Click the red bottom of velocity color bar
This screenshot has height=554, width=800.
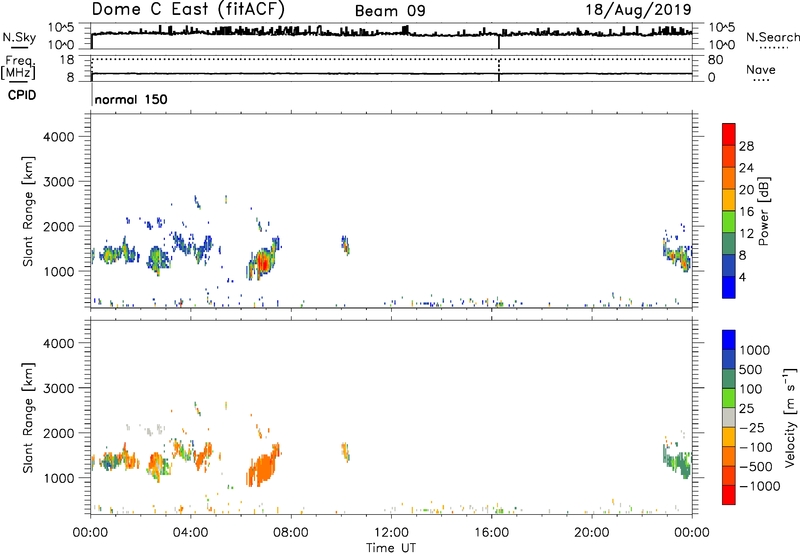tap(729, 495)
